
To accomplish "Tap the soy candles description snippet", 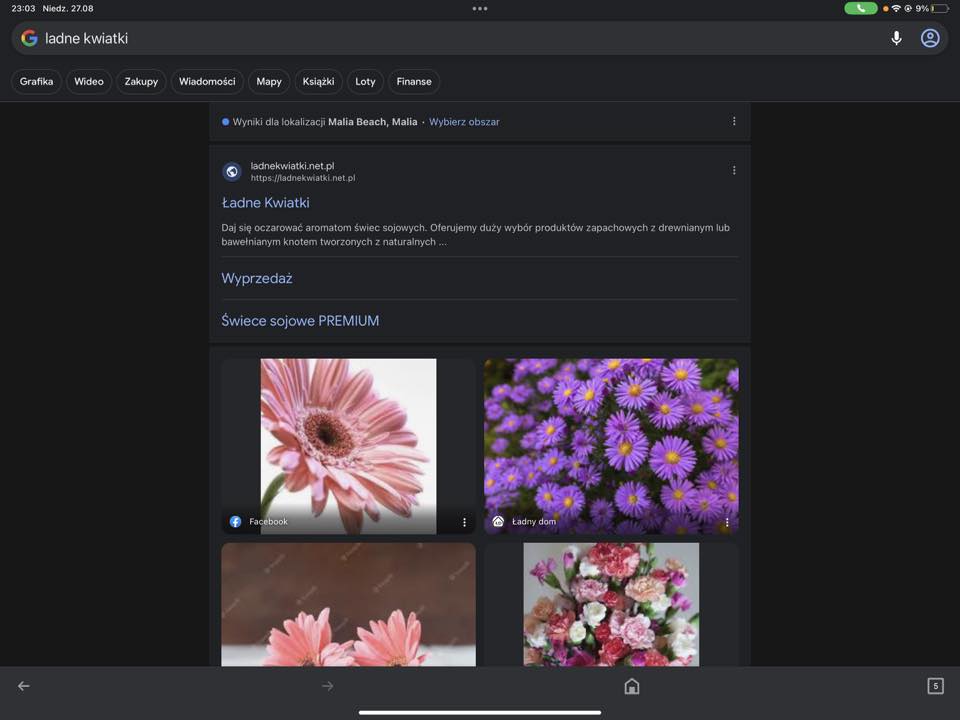I will click(476, 234).
